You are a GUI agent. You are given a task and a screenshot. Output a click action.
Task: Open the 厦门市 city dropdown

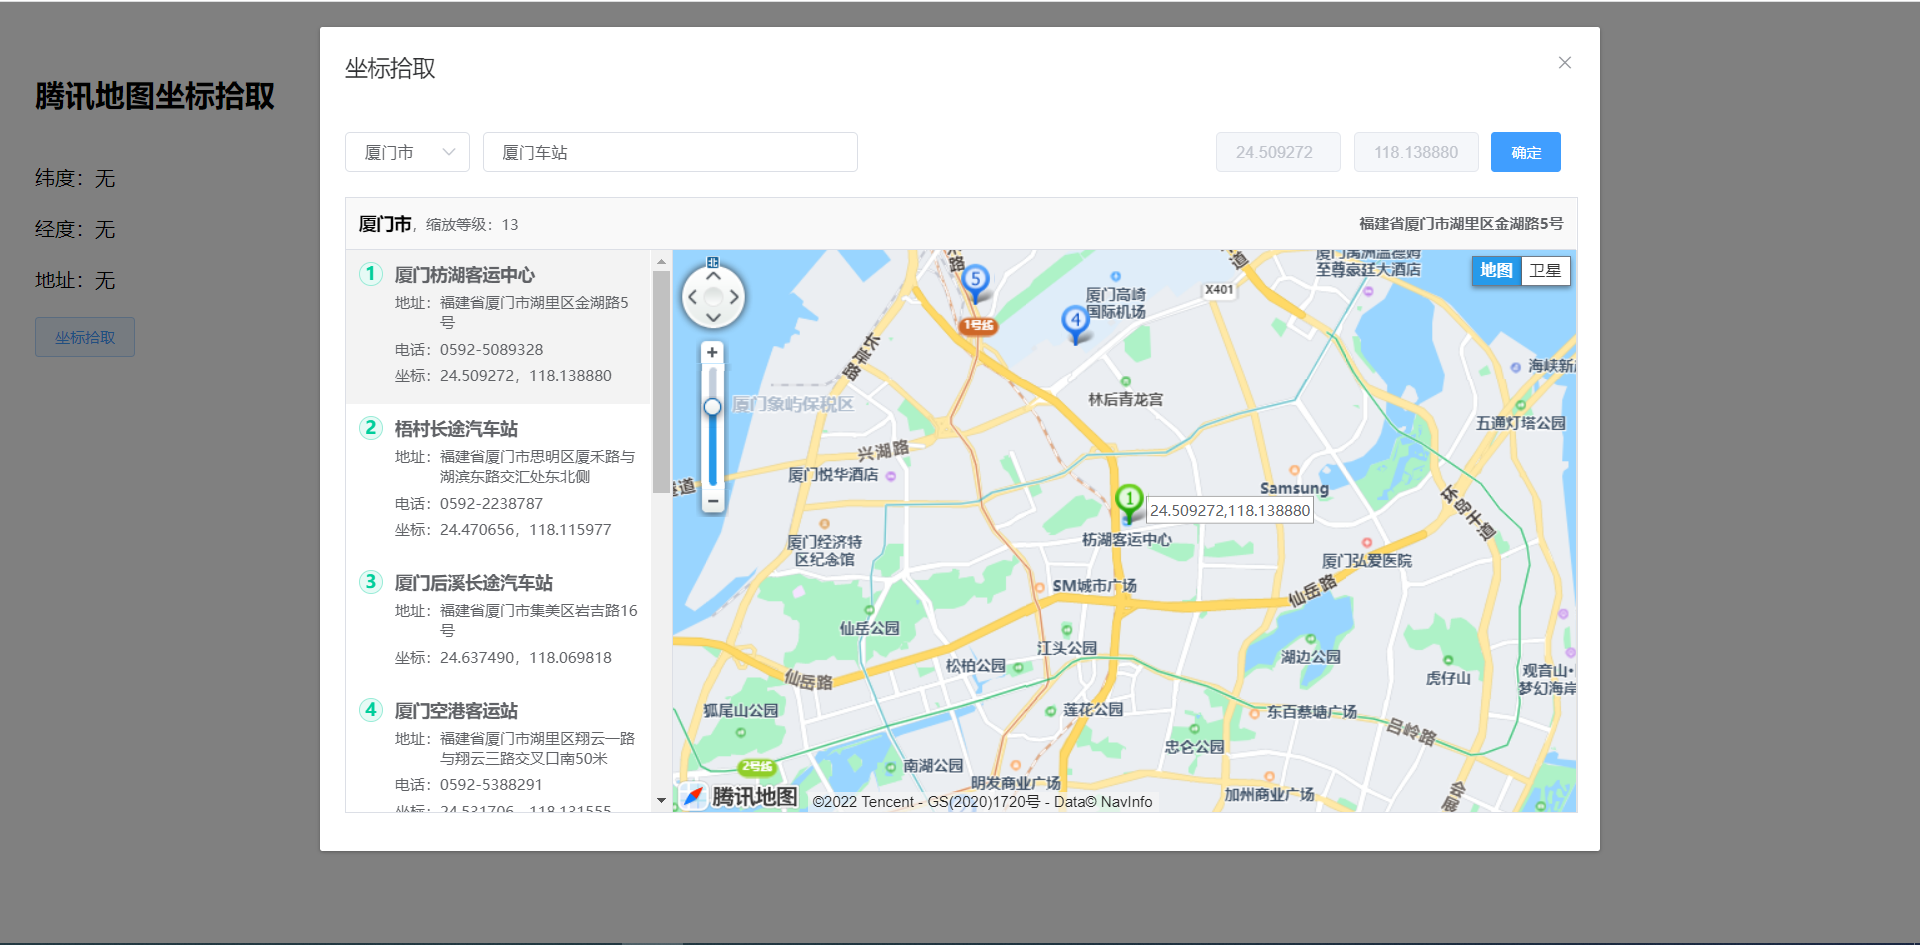point(406,152)
